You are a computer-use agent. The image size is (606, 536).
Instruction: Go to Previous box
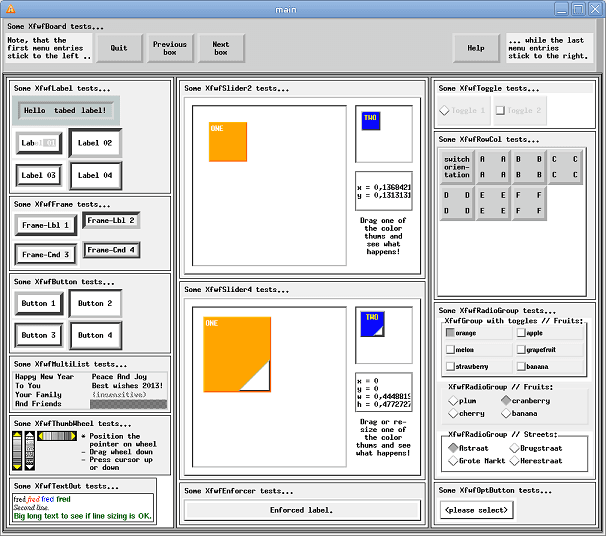(x=170, y=48)
